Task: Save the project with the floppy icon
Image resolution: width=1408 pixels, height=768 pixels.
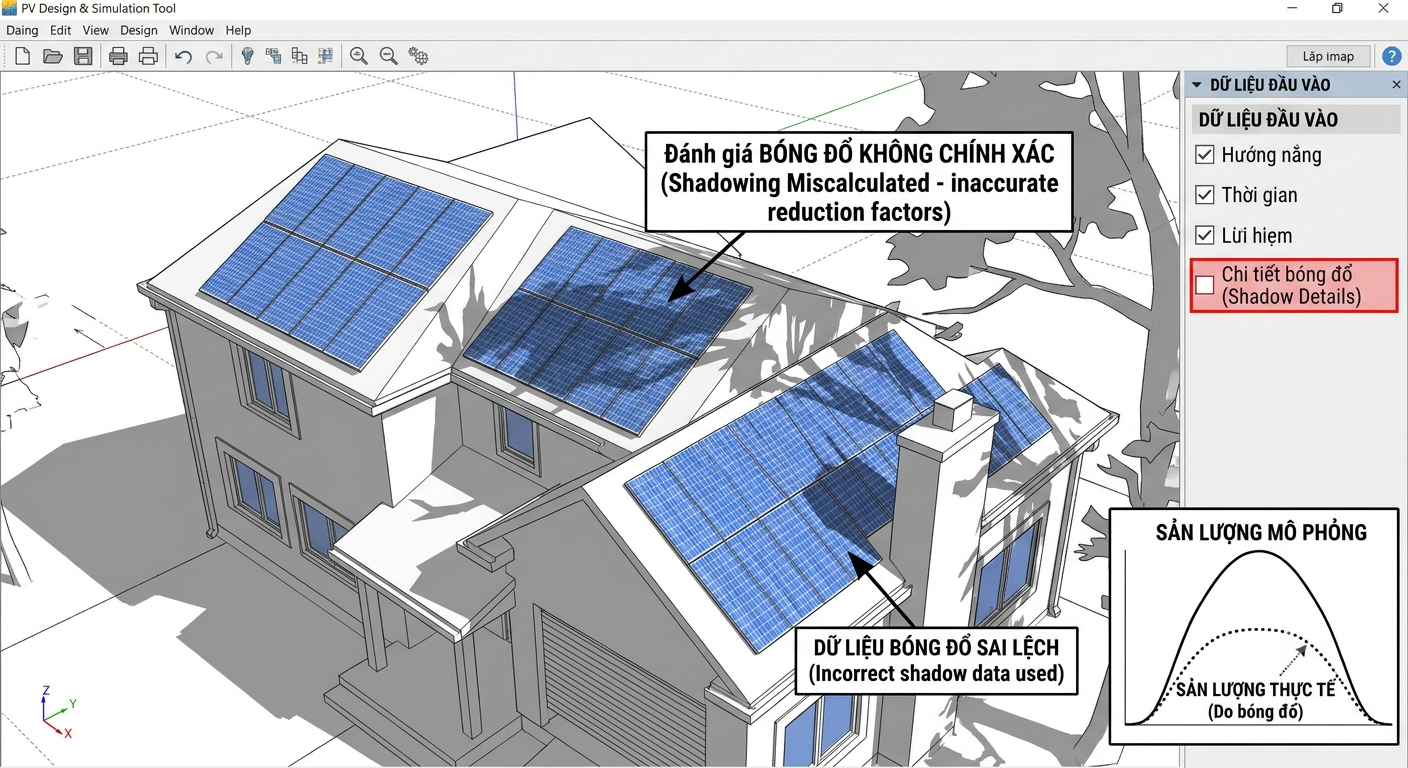Action: [83, 56]
